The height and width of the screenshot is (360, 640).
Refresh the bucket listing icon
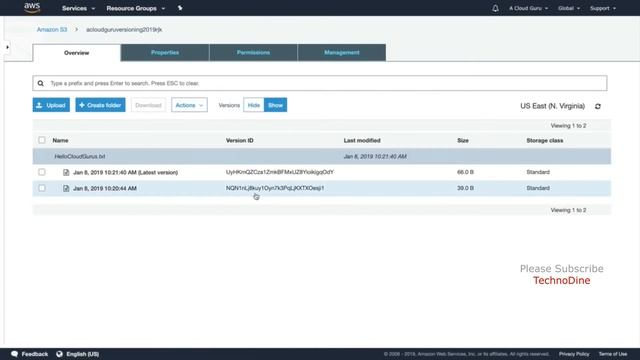pos(598,106)
